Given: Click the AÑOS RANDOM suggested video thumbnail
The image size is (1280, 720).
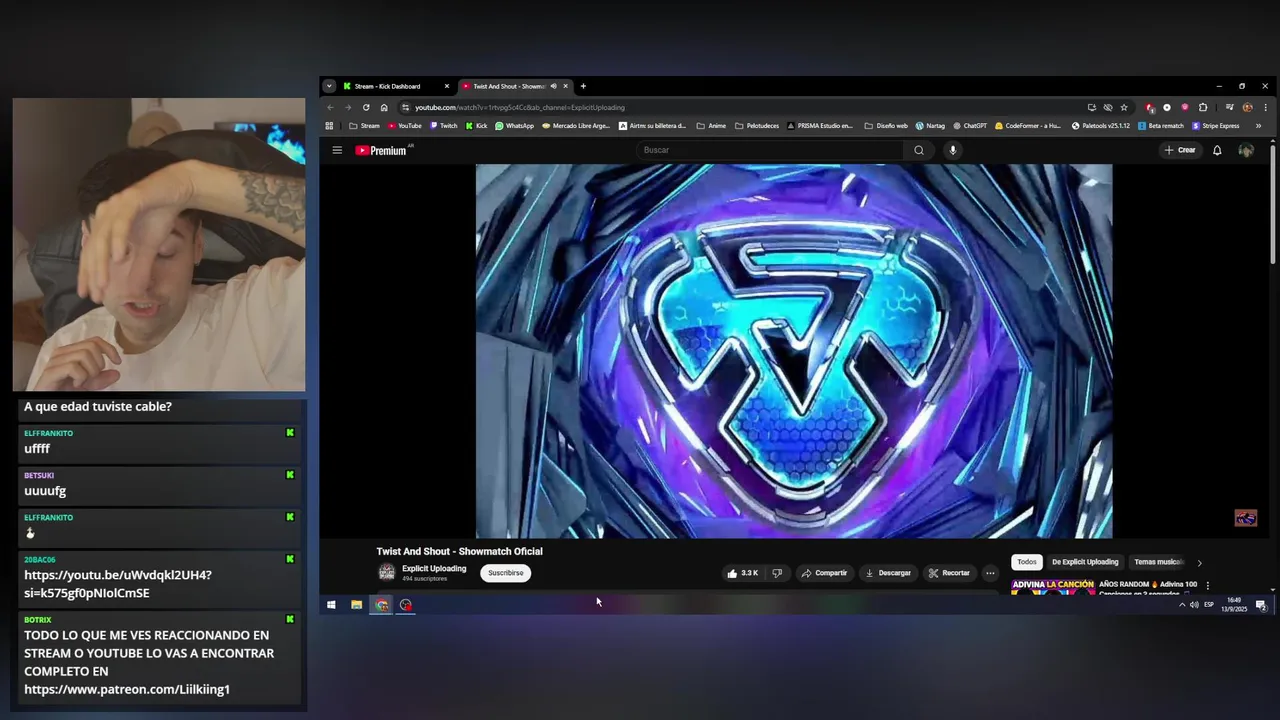Looking at the screenshot, I should click(1053, 587).
